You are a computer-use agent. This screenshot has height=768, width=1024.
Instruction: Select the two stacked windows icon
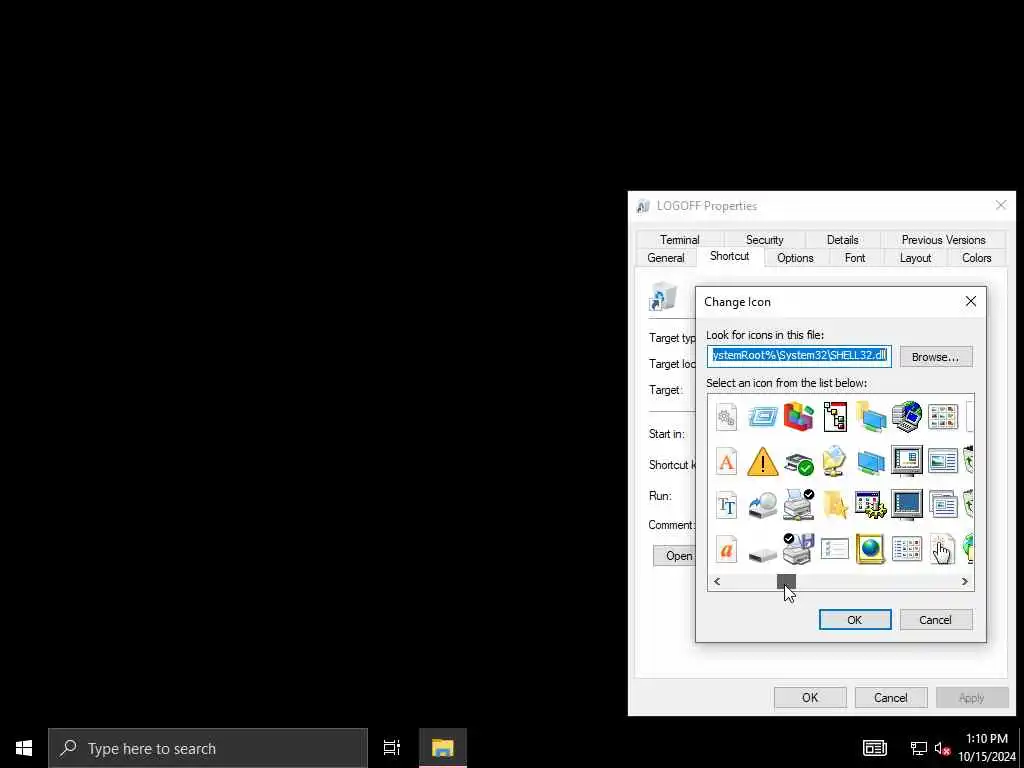tap(942, 505)
